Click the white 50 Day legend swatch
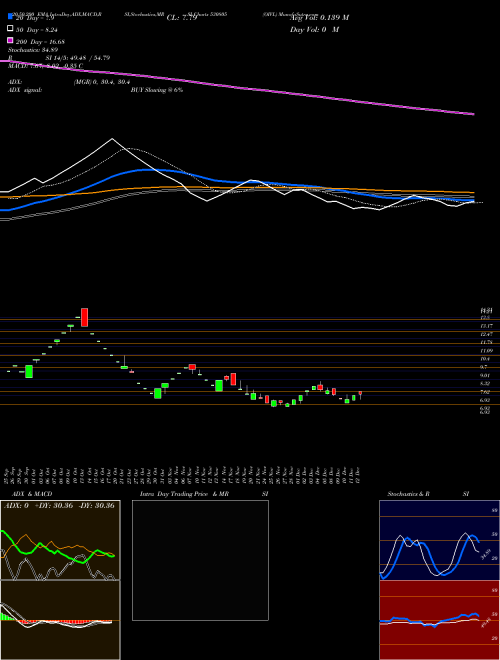The height and width of the screenshot is (660, 500). pos(10,29)
